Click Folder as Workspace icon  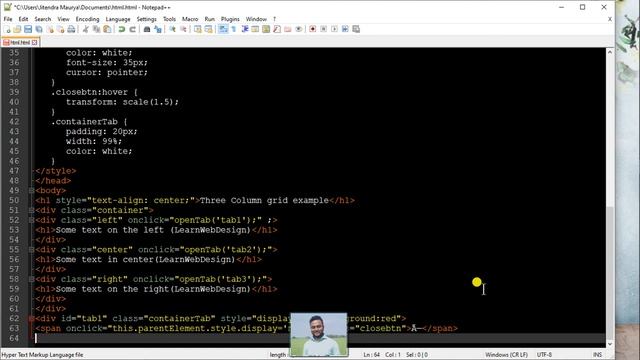288,29
